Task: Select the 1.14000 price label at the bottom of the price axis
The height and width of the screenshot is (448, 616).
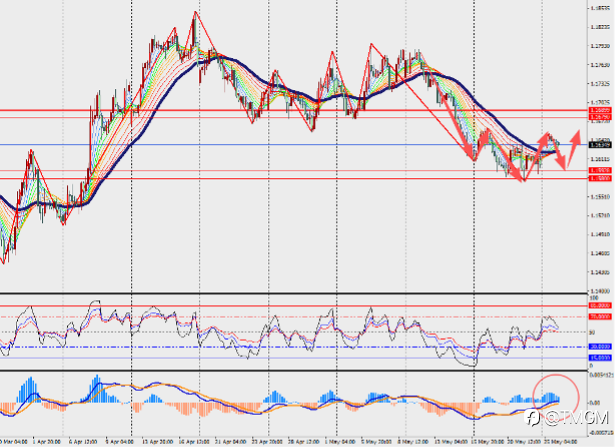Action: 600,291
